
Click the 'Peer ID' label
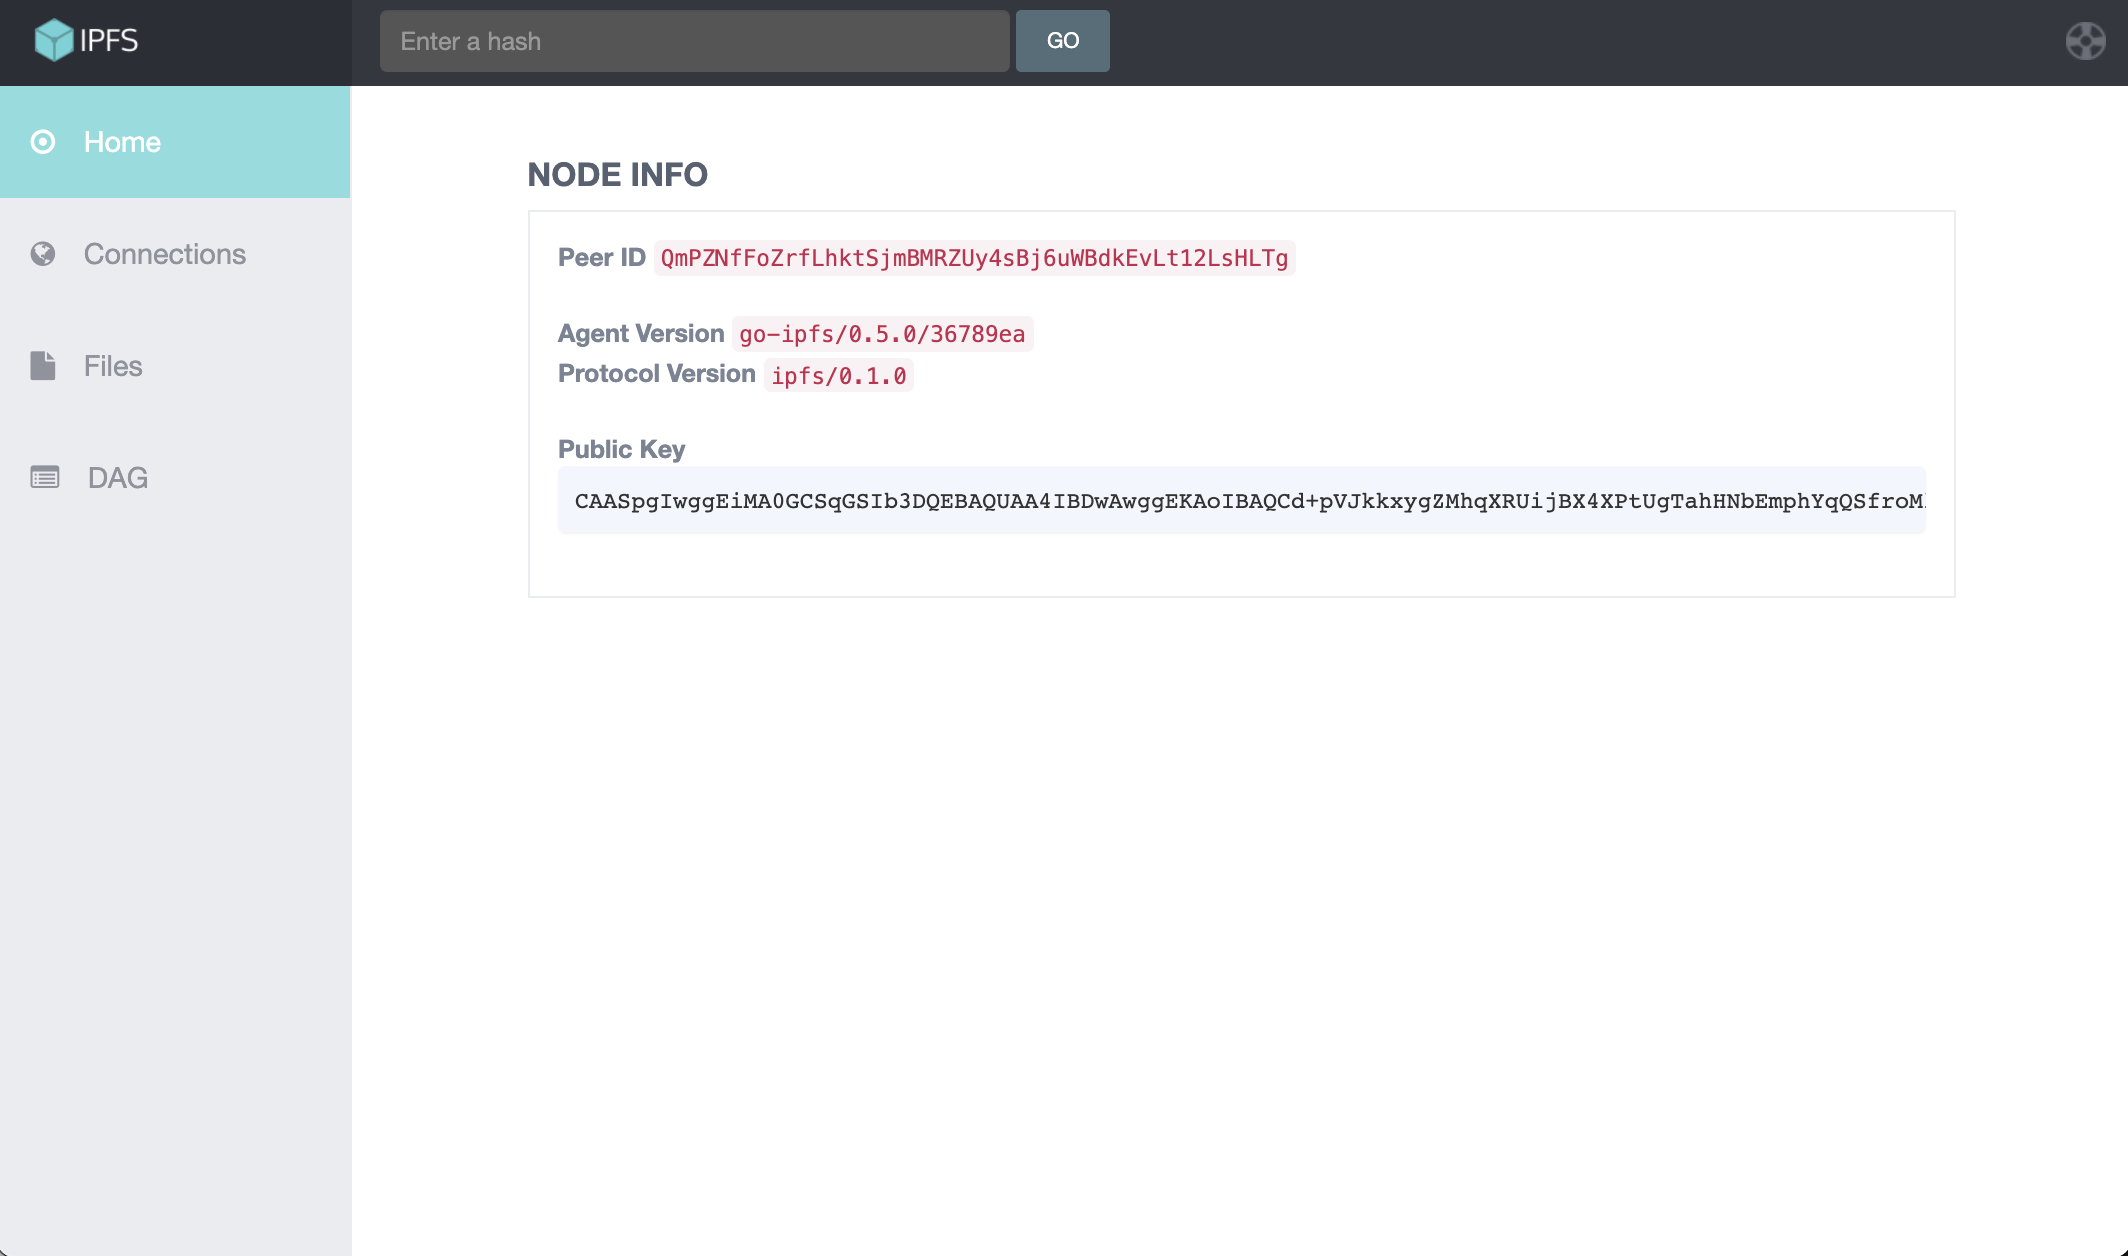click(x=602, y=257)
